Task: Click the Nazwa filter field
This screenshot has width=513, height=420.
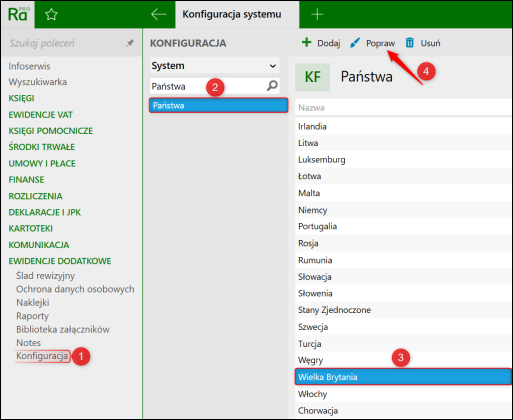Action: (x=403, y=108)
